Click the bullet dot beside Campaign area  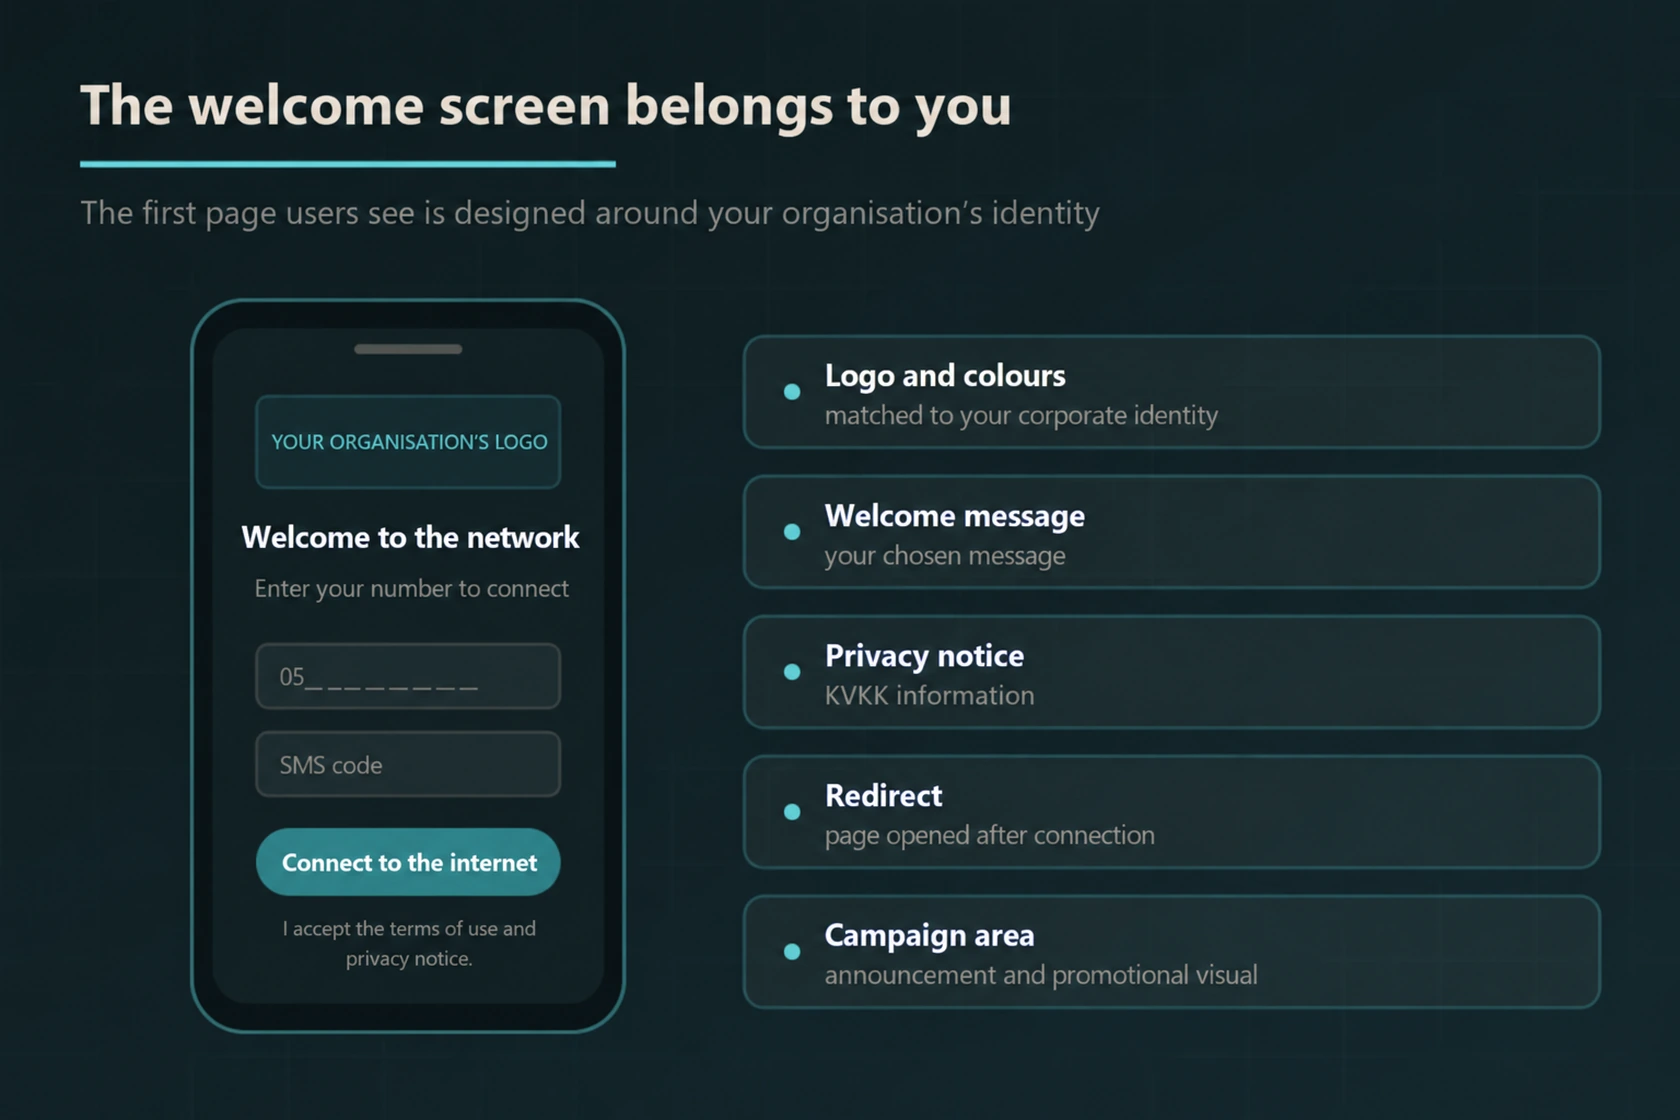click(x=792, y=952)
